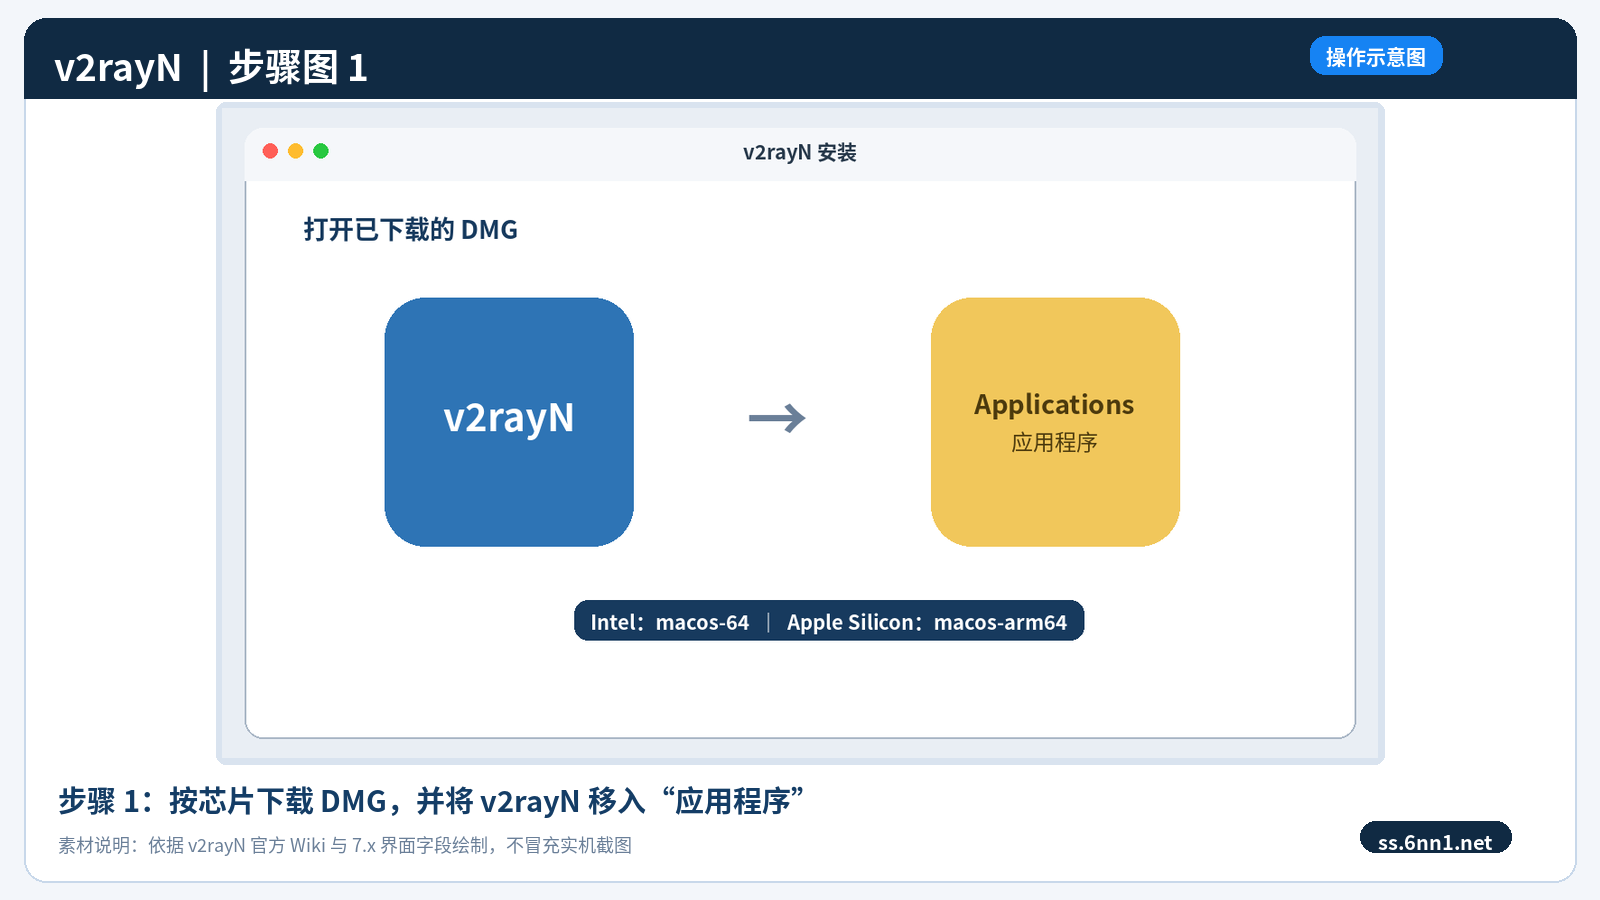Close the v2rayN installer window with red button
The height and width of the screenshot is (900, 1600).
click(270, 151)
